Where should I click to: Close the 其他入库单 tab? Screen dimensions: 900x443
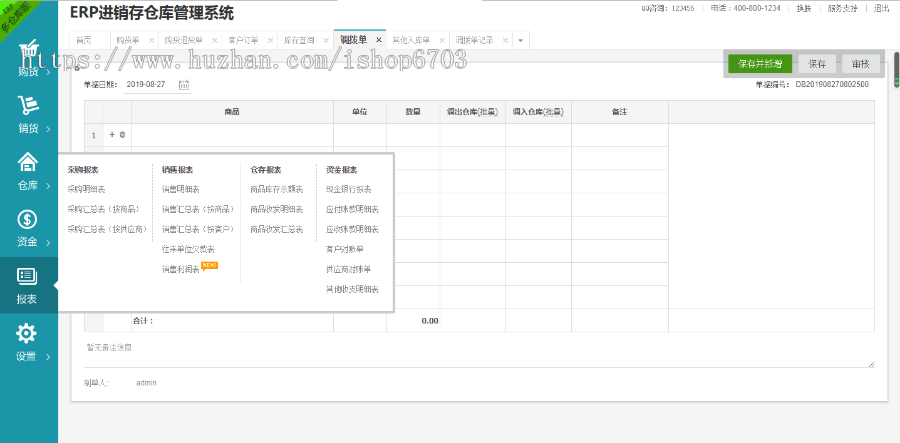click(x=442, y=40)
